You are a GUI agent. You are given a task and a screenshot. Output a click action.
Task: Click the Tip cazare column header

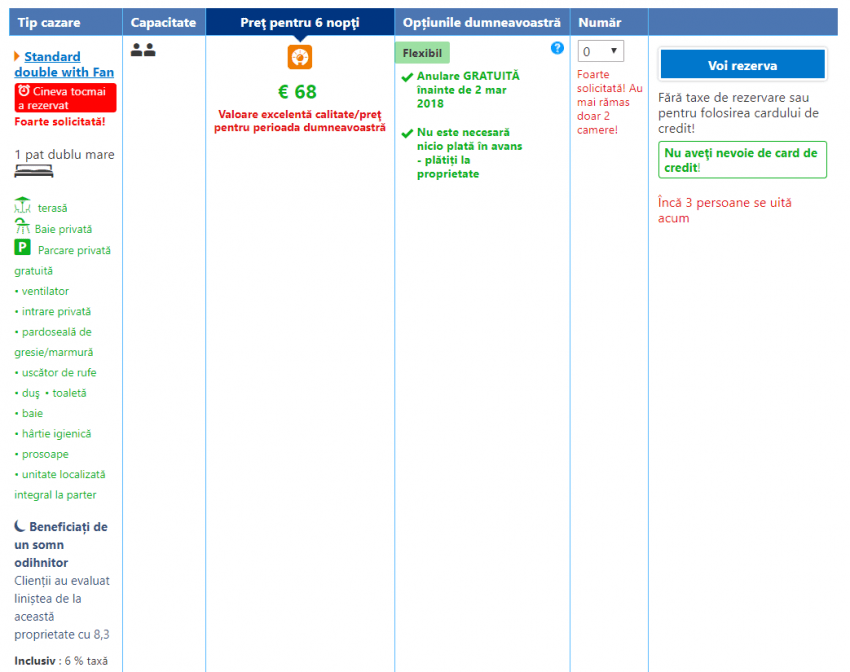click(x=49, y=22)
